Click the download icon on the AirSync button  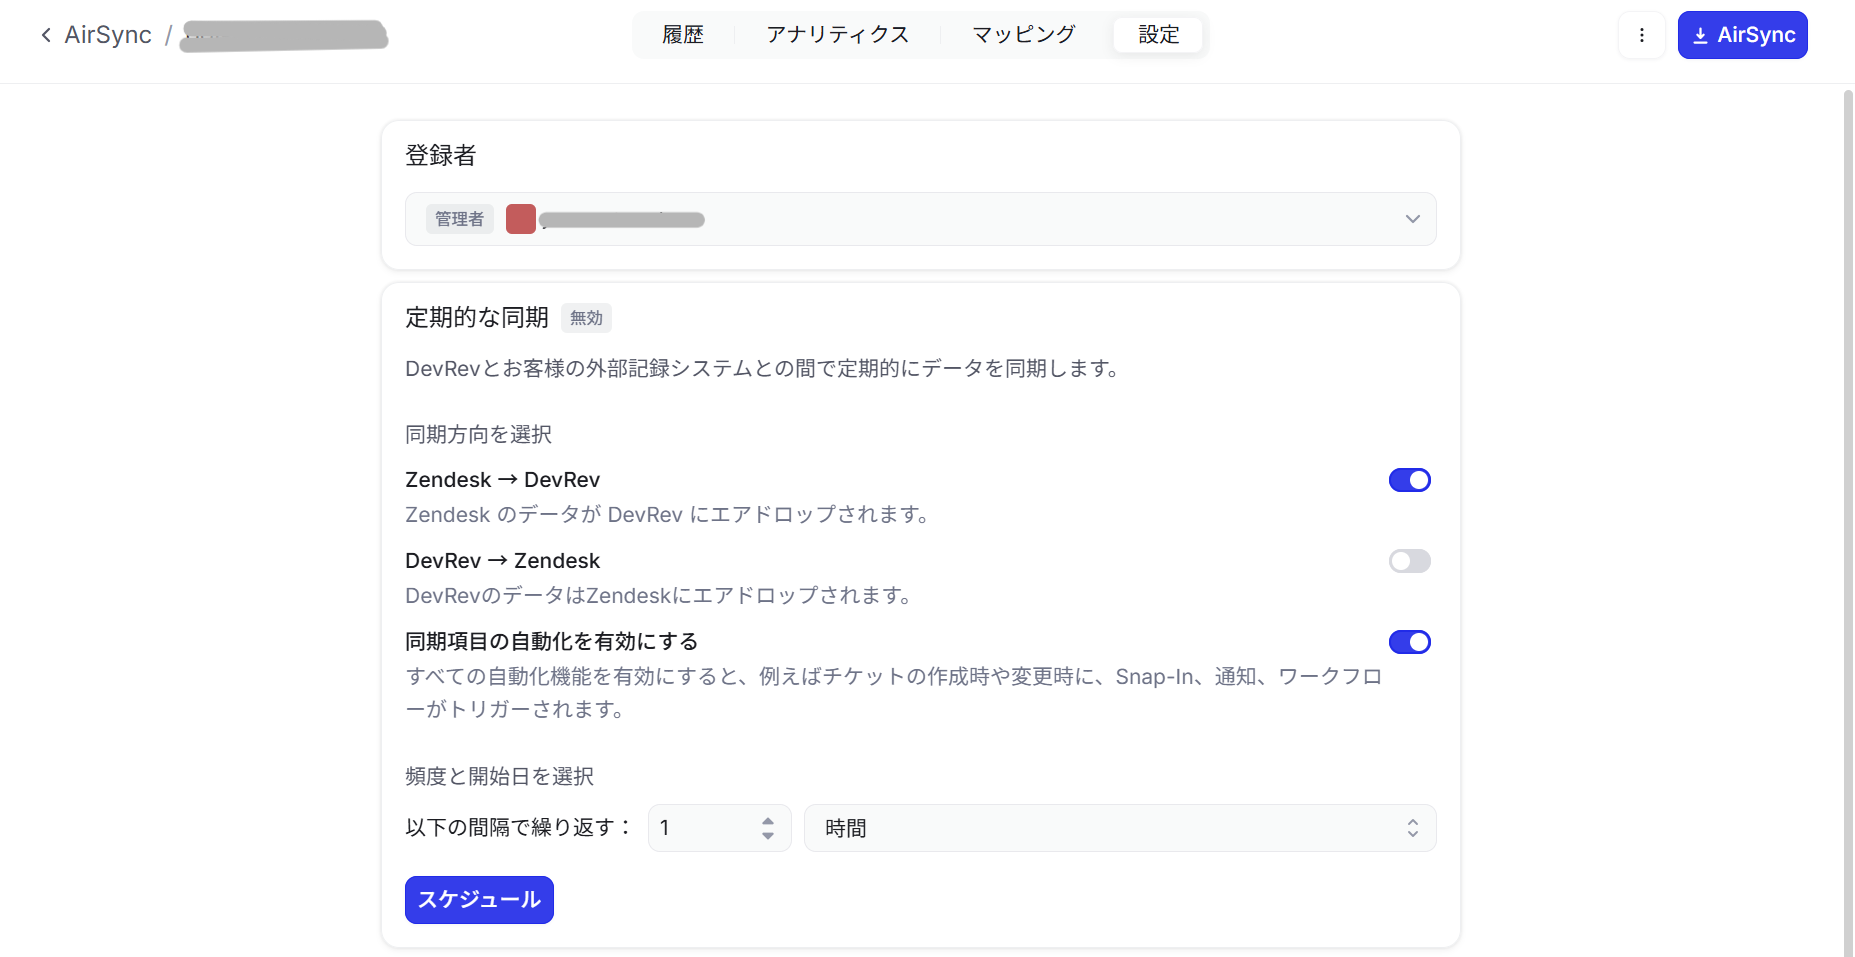1700,34
